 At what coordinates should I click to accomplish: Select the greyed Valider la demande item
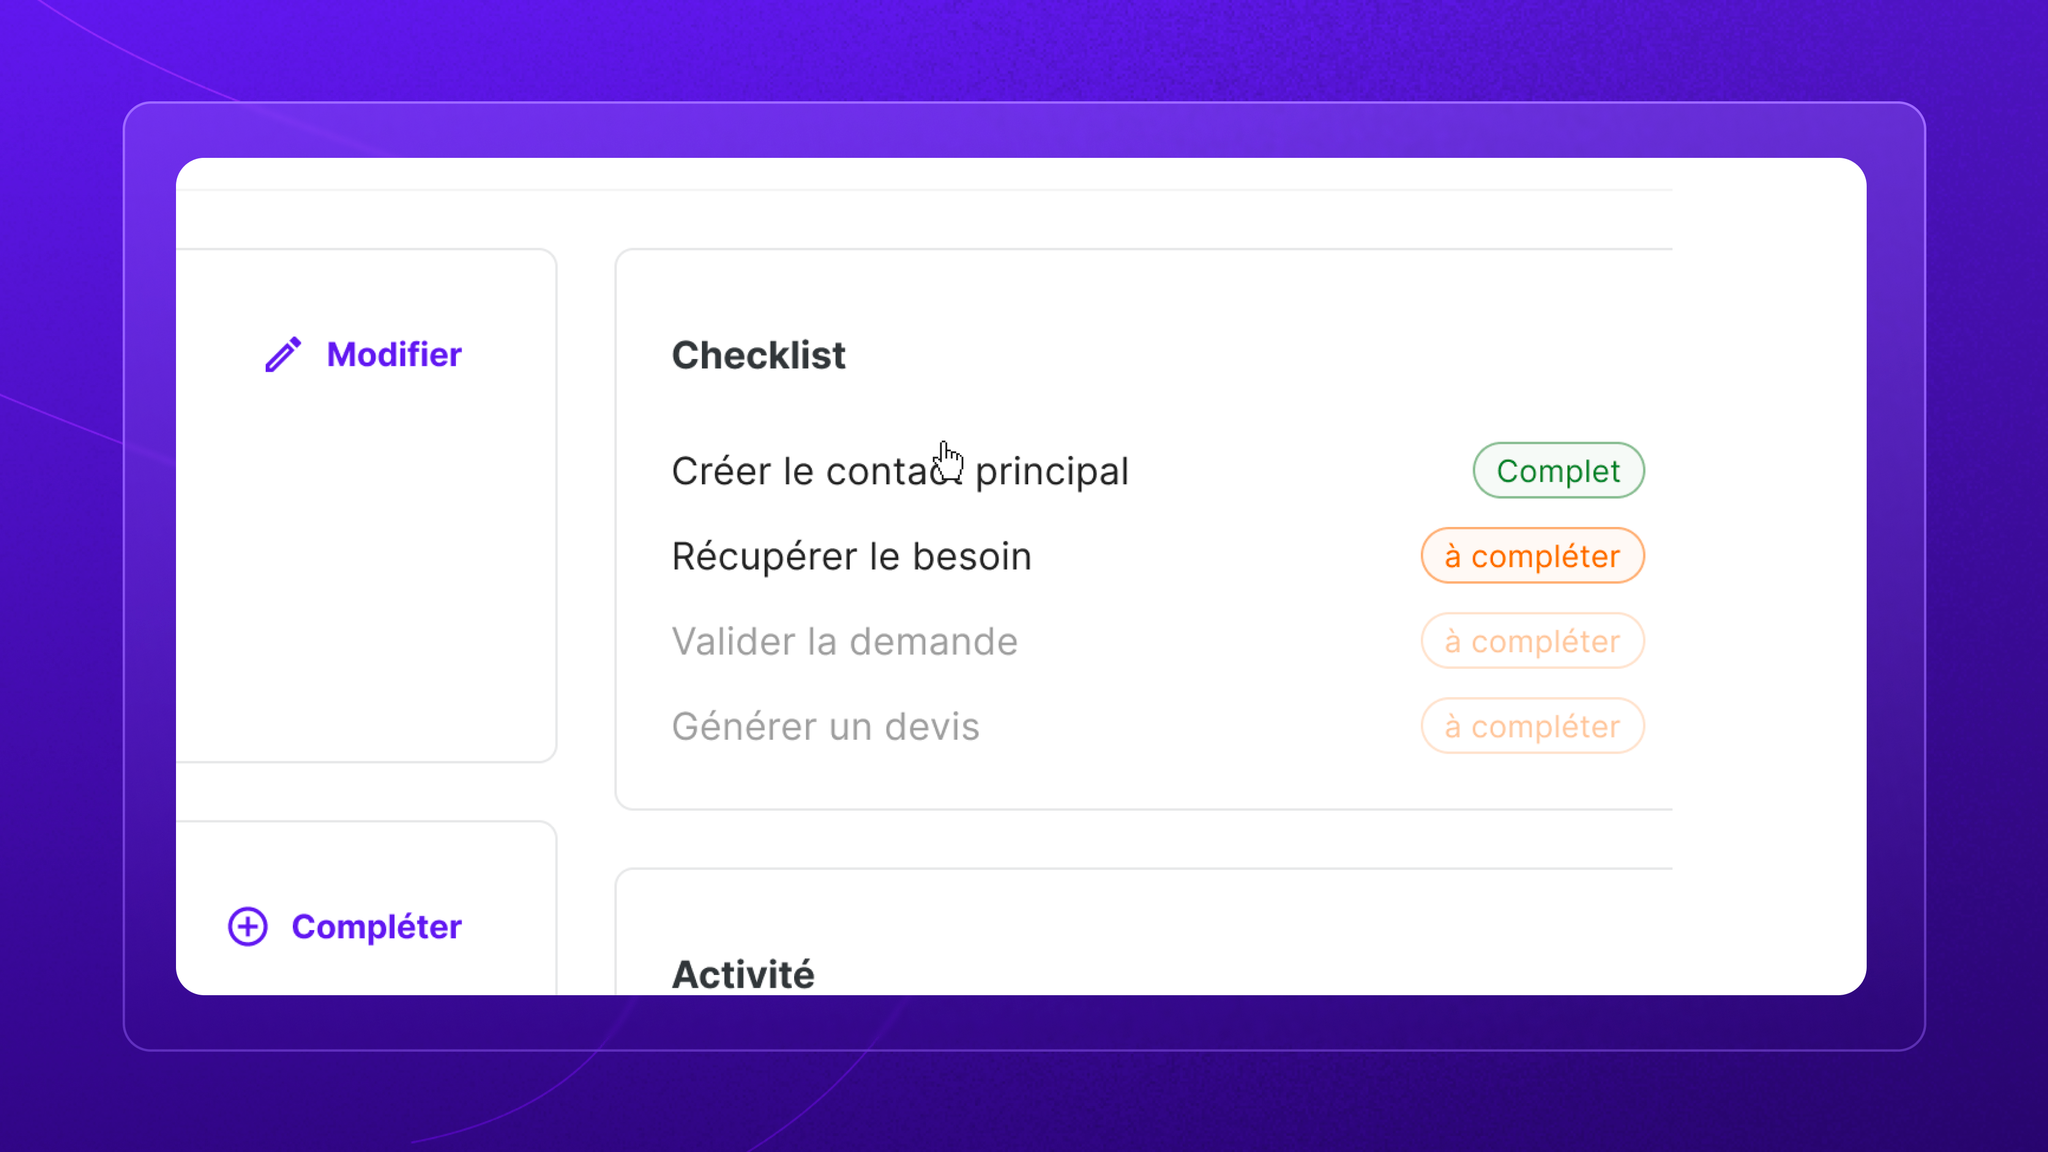pos(844,641)
